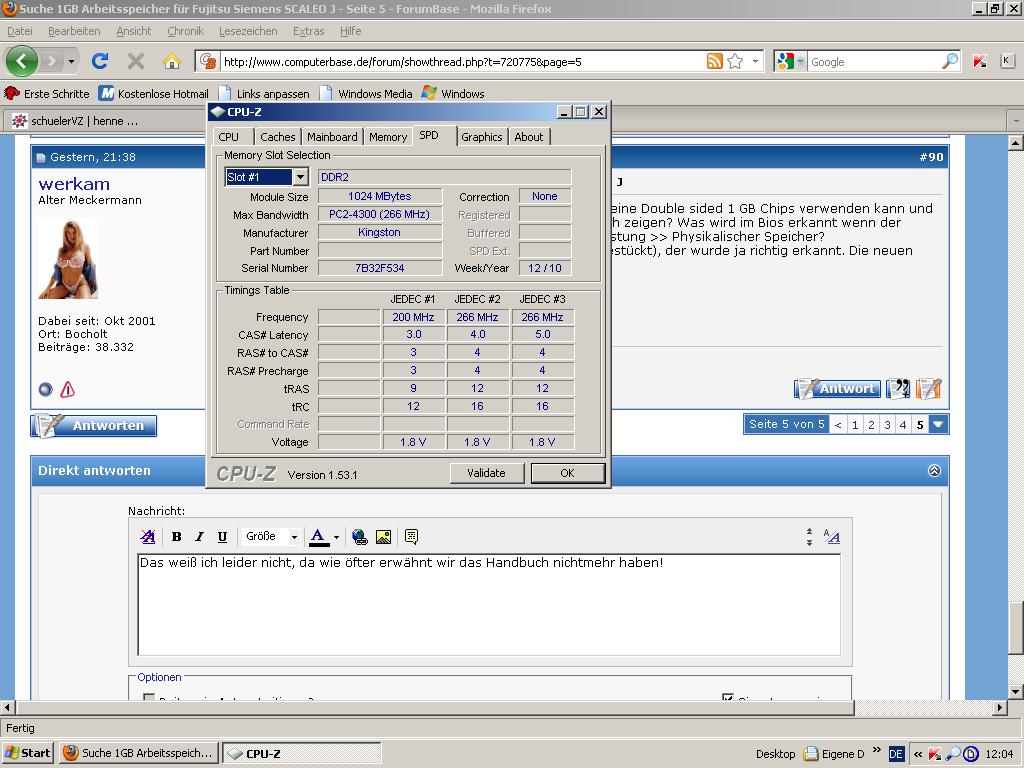Select font color A swatch
Screen dimensions: 1024x768
tap(318, 537)
